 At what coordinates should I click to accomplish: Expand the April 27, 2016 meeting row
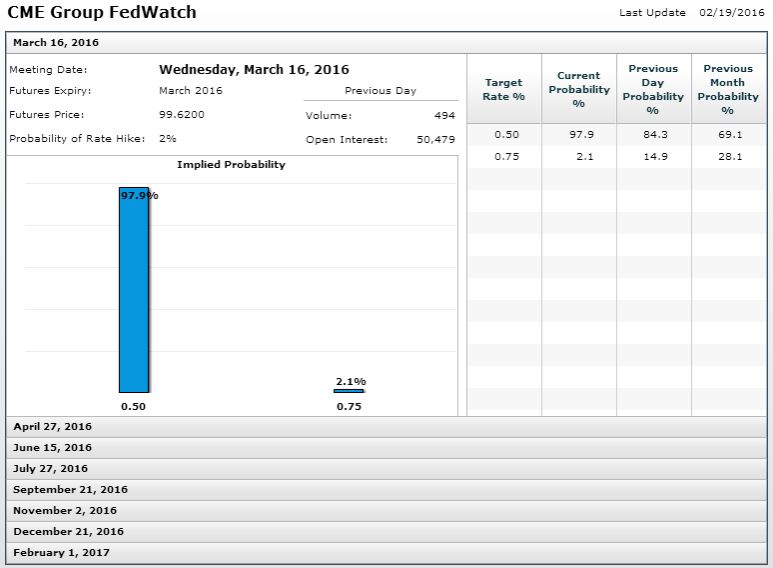52,427
